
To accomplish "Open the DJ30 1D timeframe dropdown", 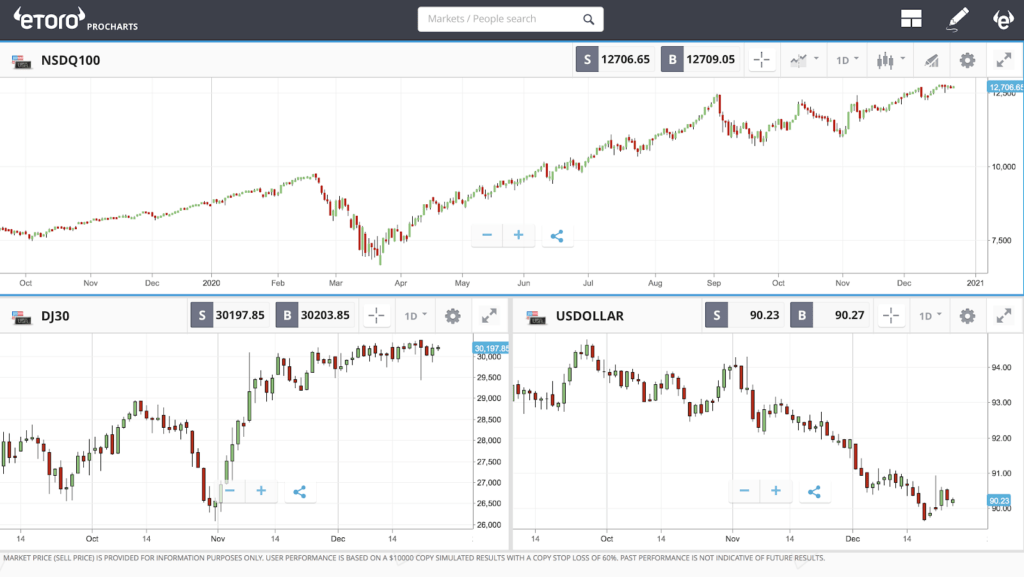I will [415, 316].
